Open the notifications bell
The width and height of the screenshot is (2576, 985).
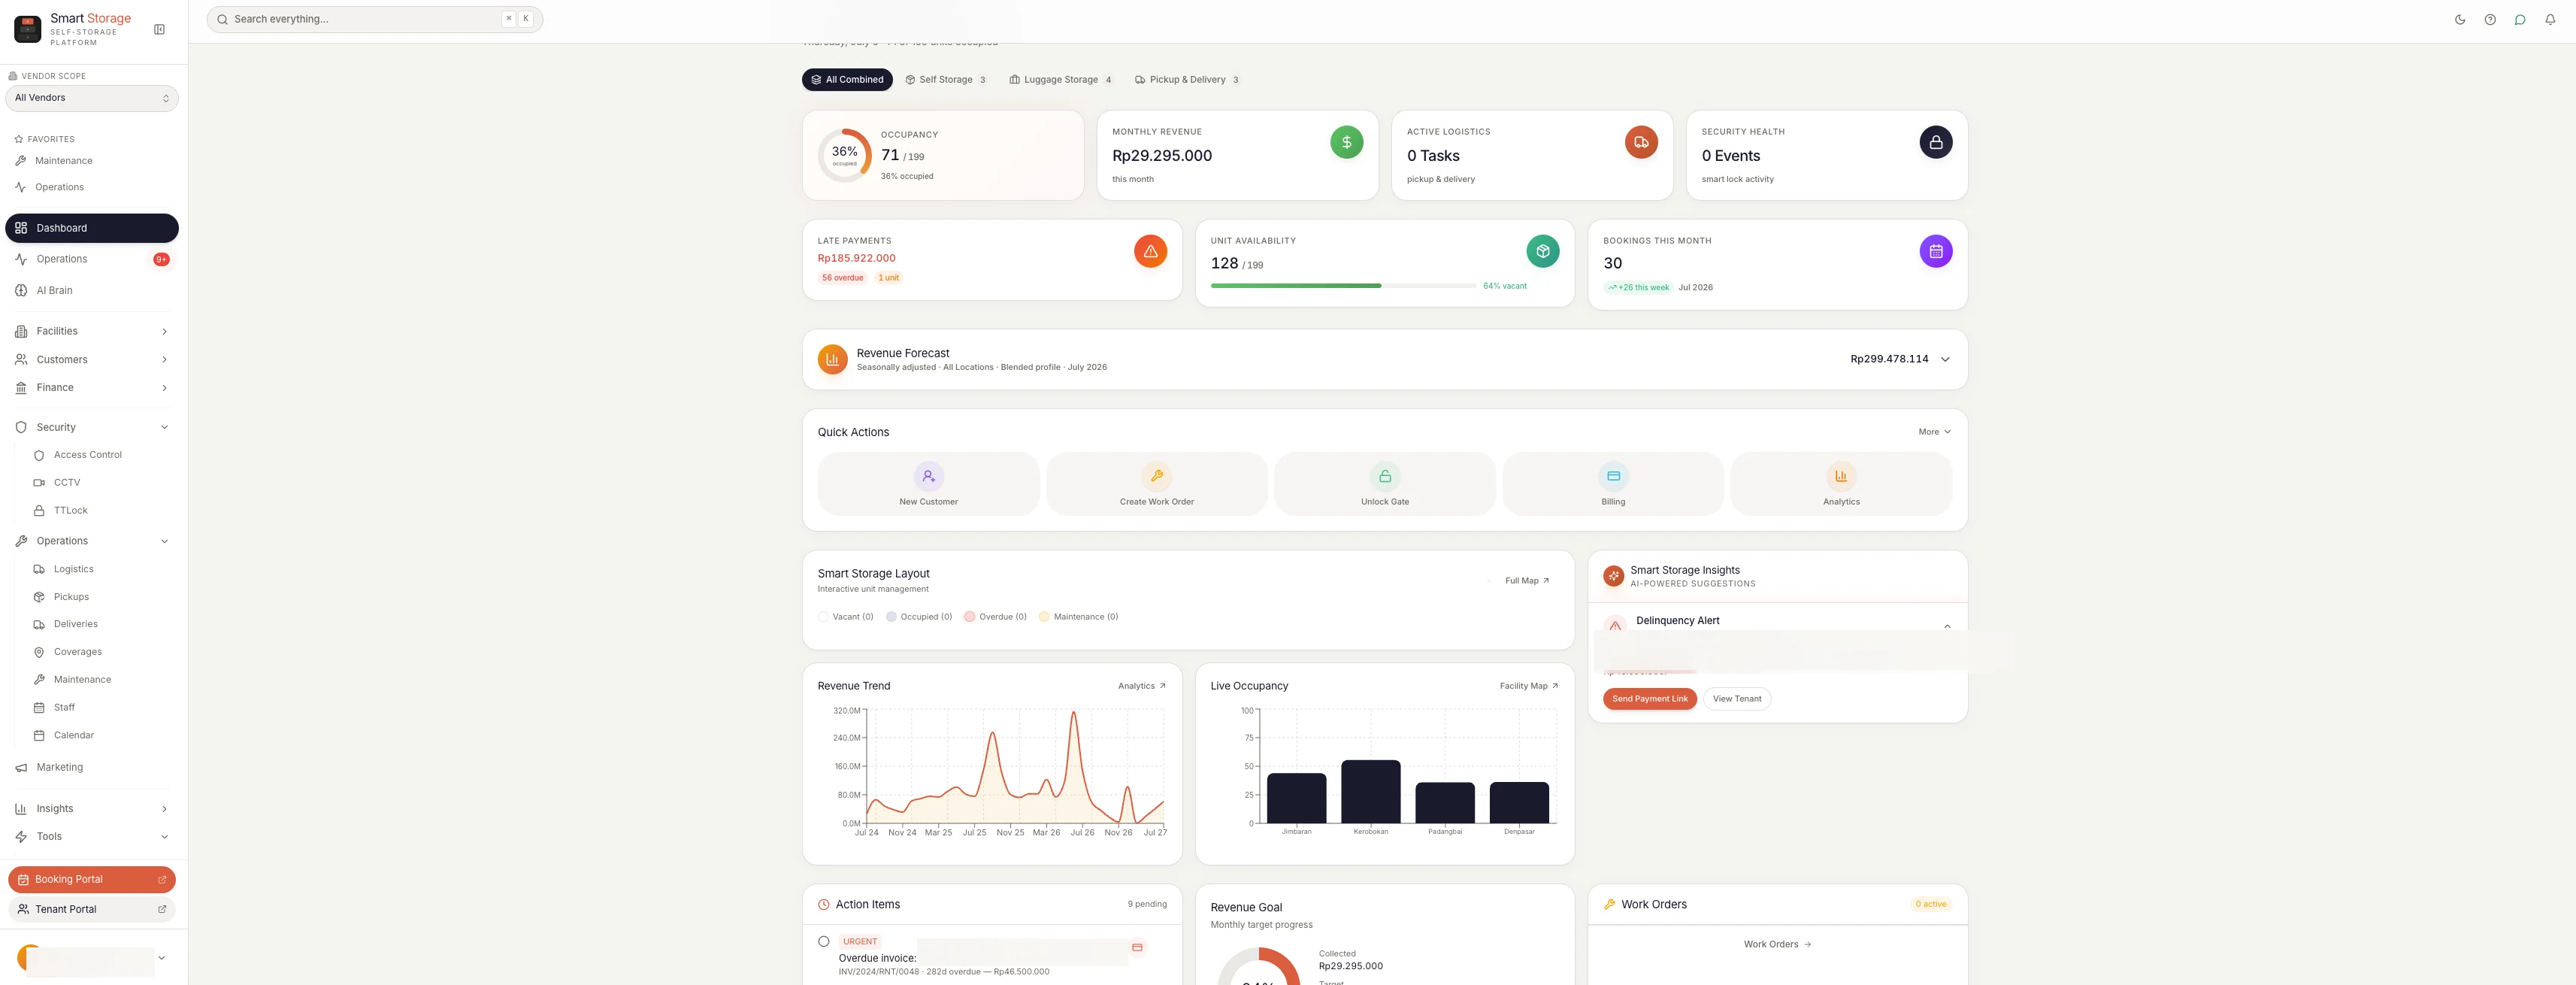point(2550,20)
